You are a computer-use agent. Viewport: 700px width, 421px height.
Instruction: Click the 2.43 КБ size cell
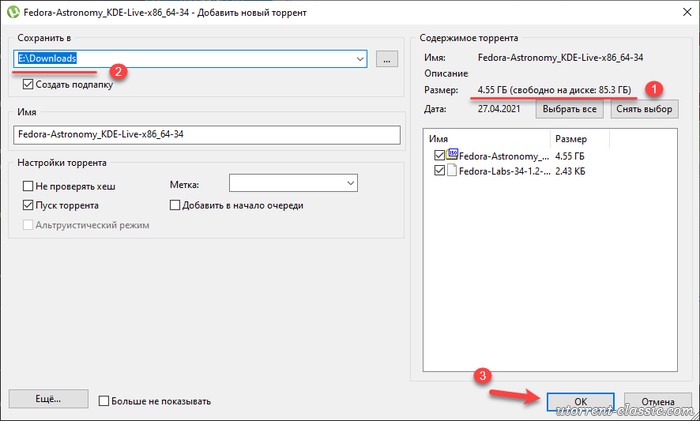click(x=570, y=171)
